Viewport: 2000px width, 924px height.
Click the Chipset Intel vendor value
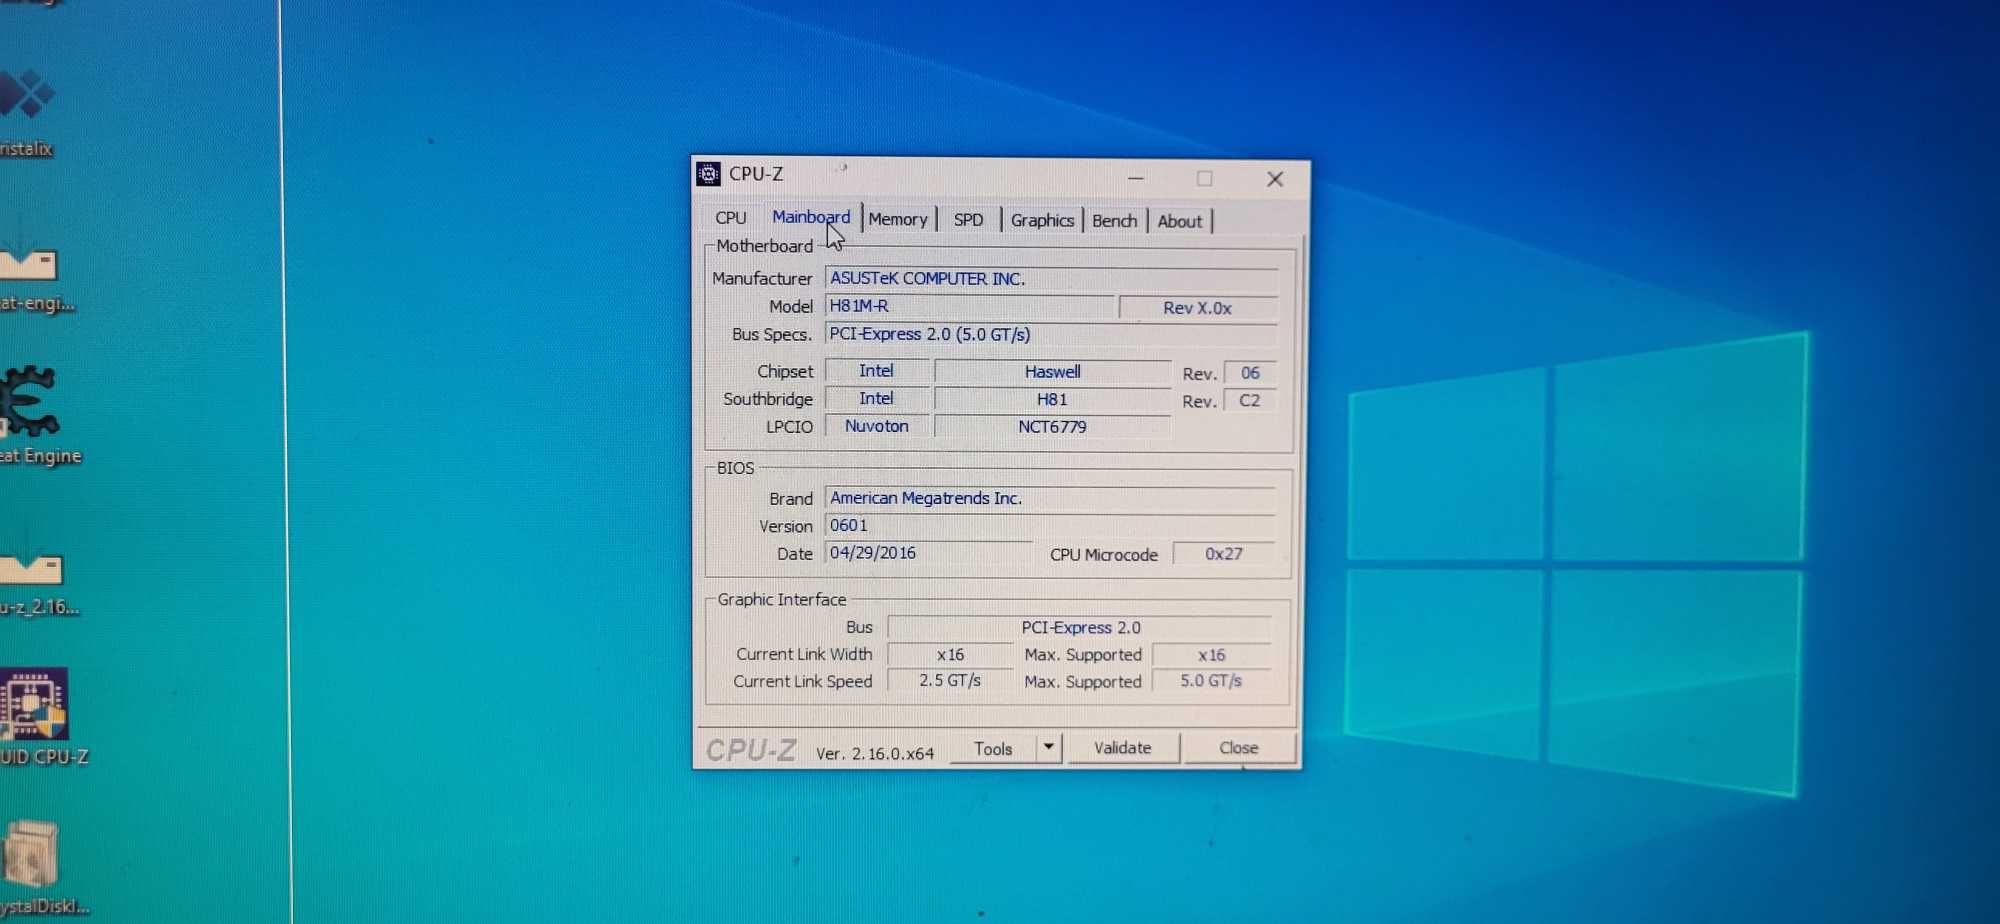tap(876, 371)
